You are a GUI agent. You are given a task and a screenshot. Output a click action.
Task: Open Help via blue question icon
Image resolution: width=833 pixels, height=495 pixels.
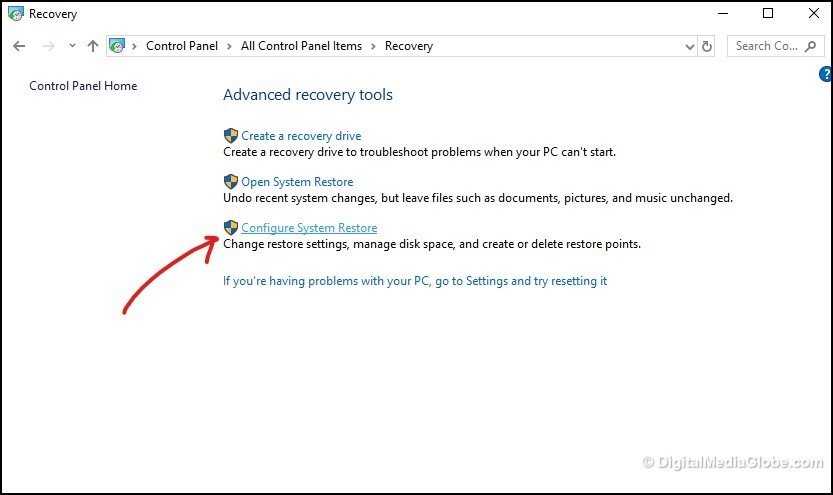tap(826, 74)
